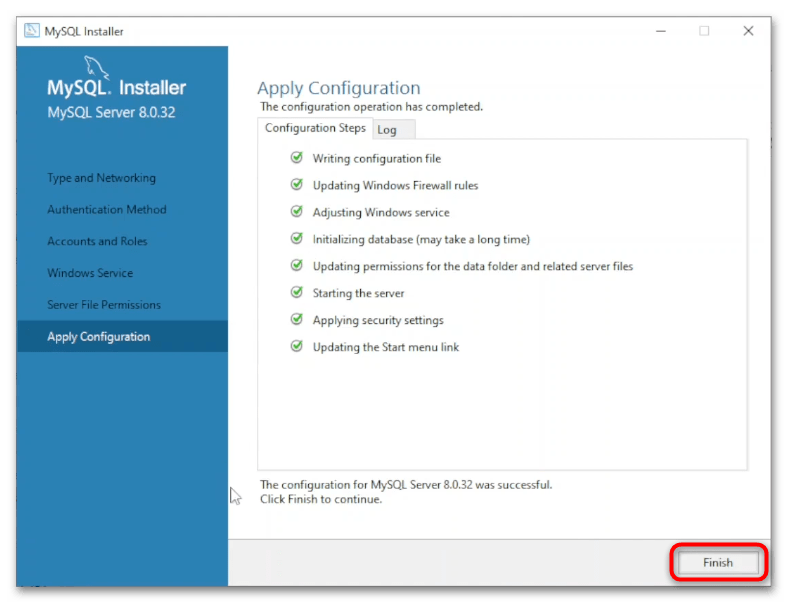The image size is (788, 603).
Task: Click check icon for Applying security settings
Action: point(297,319)
